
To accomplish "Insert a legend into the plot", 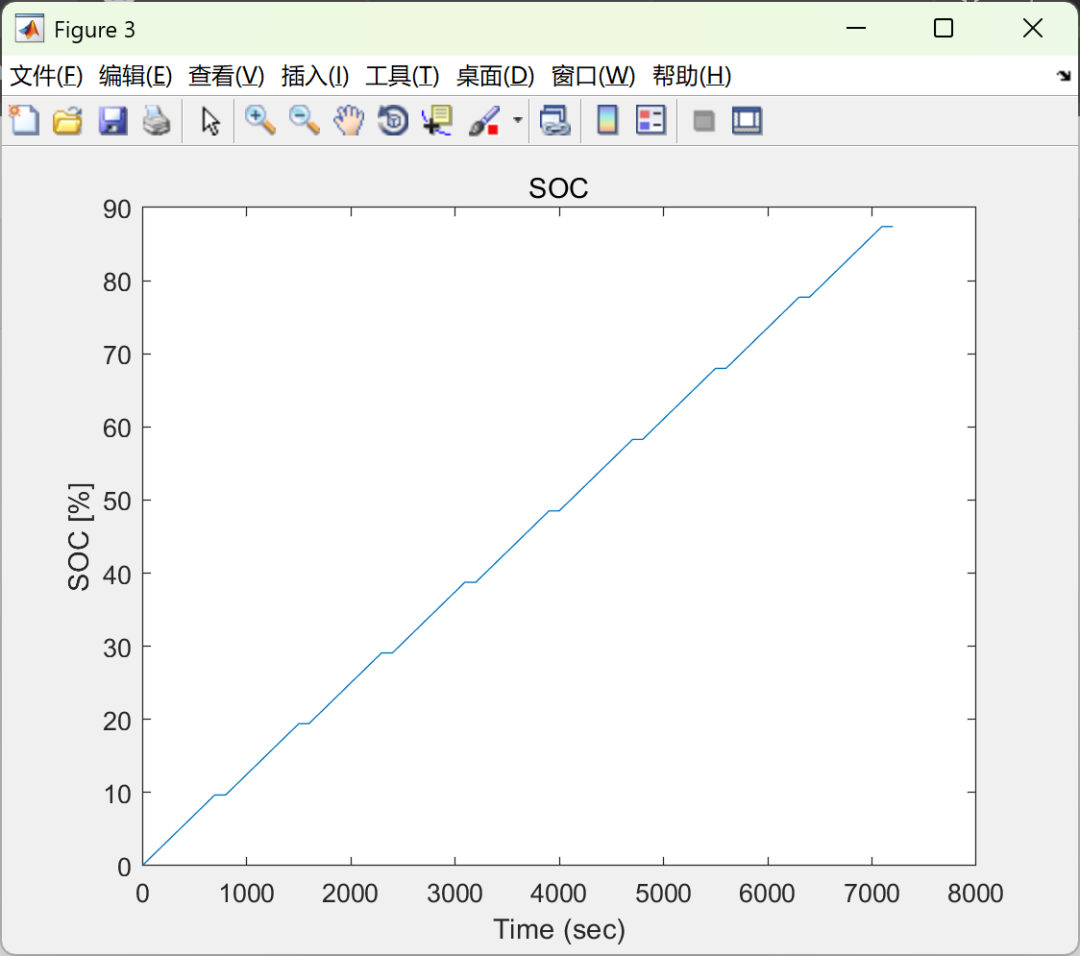I will 651,120.
